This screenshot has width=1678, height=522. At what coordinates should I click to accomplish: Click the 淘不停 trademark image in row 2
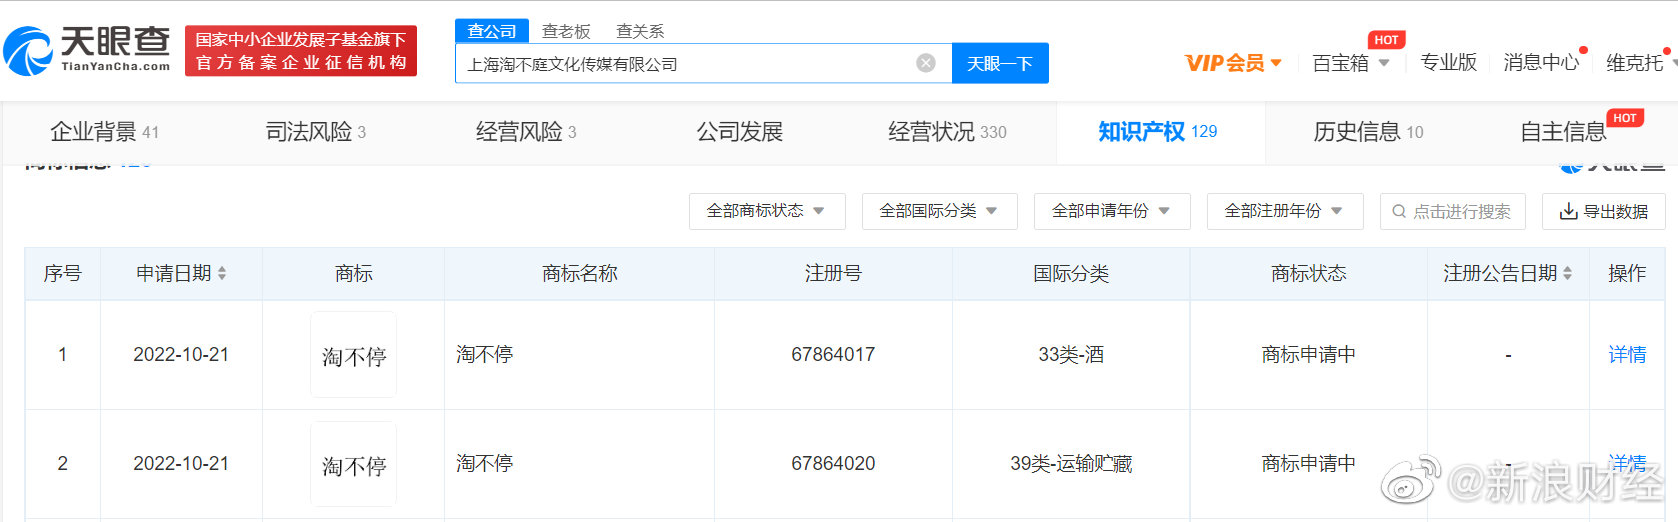point(353,464)
